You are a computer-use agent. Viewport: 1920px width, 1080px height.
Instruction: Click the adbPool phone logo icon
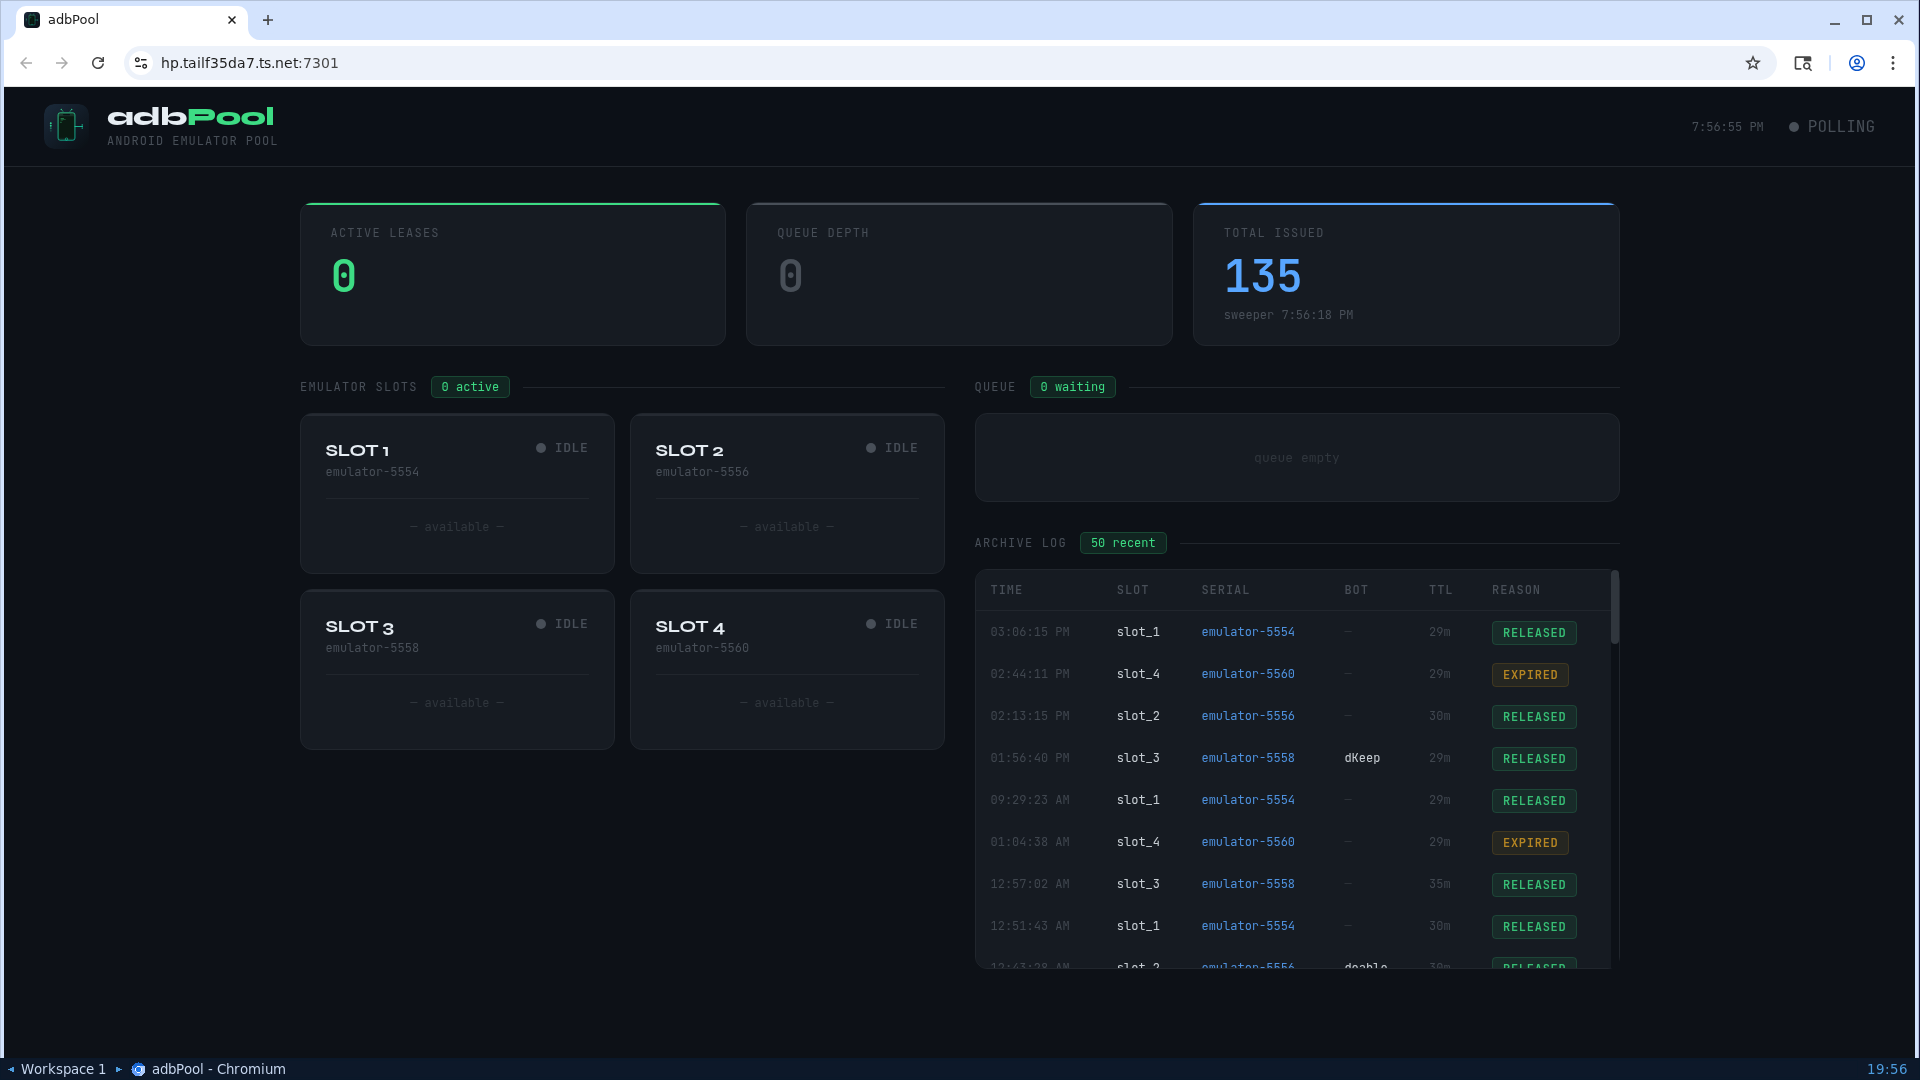[65, 125]
